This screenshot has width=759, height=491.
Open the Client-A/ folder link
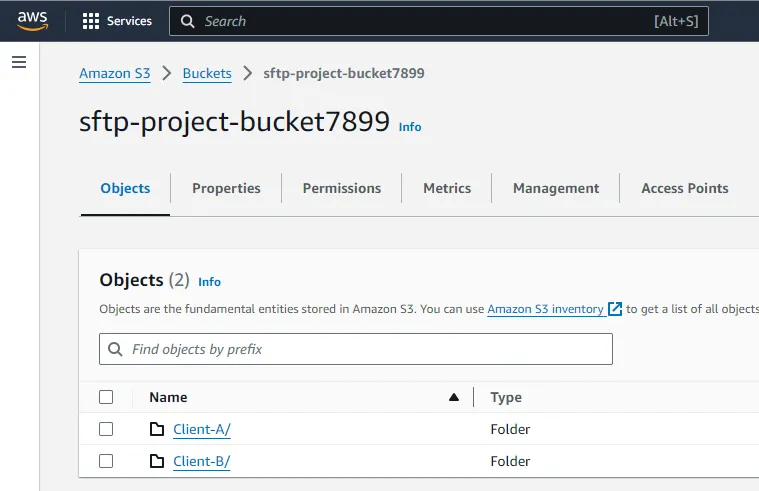202,430
